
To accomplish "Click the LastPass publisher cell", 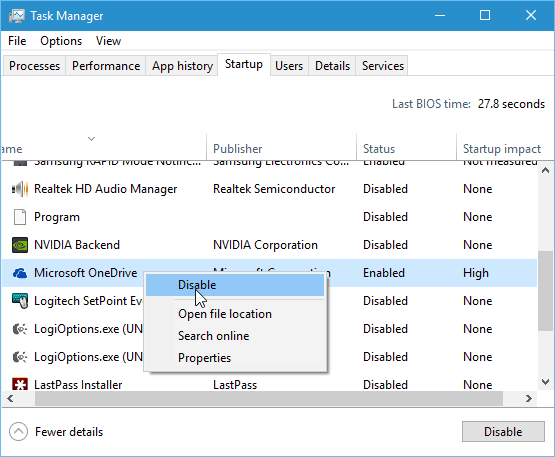I will (x=235, y=384).
